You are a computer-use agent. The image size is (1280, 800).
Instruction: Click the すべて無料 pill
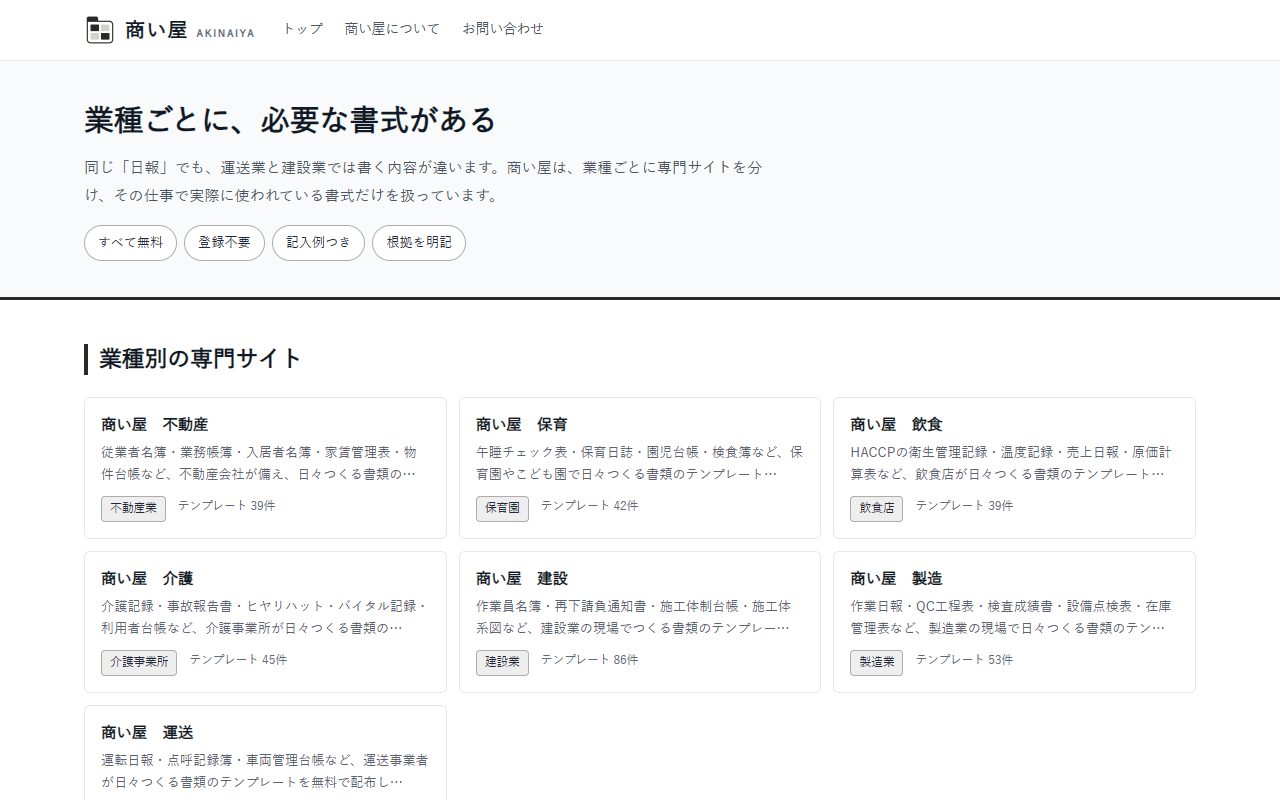130,243
